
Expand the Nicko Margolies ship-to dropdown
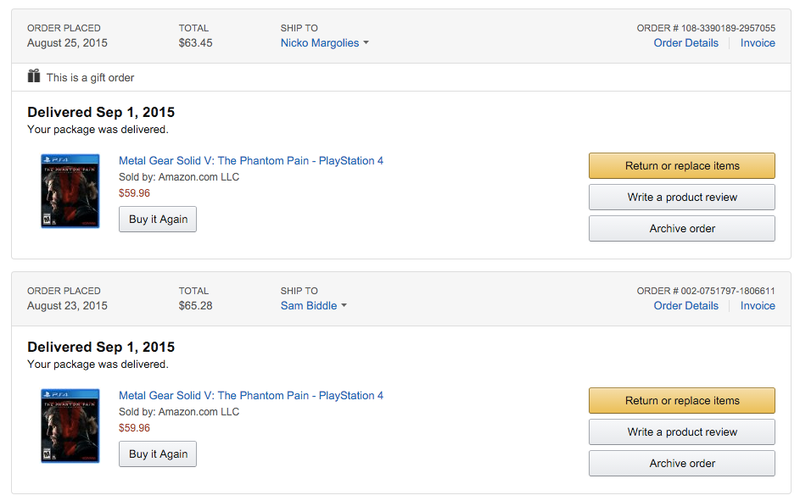click(x=366, y=43)
